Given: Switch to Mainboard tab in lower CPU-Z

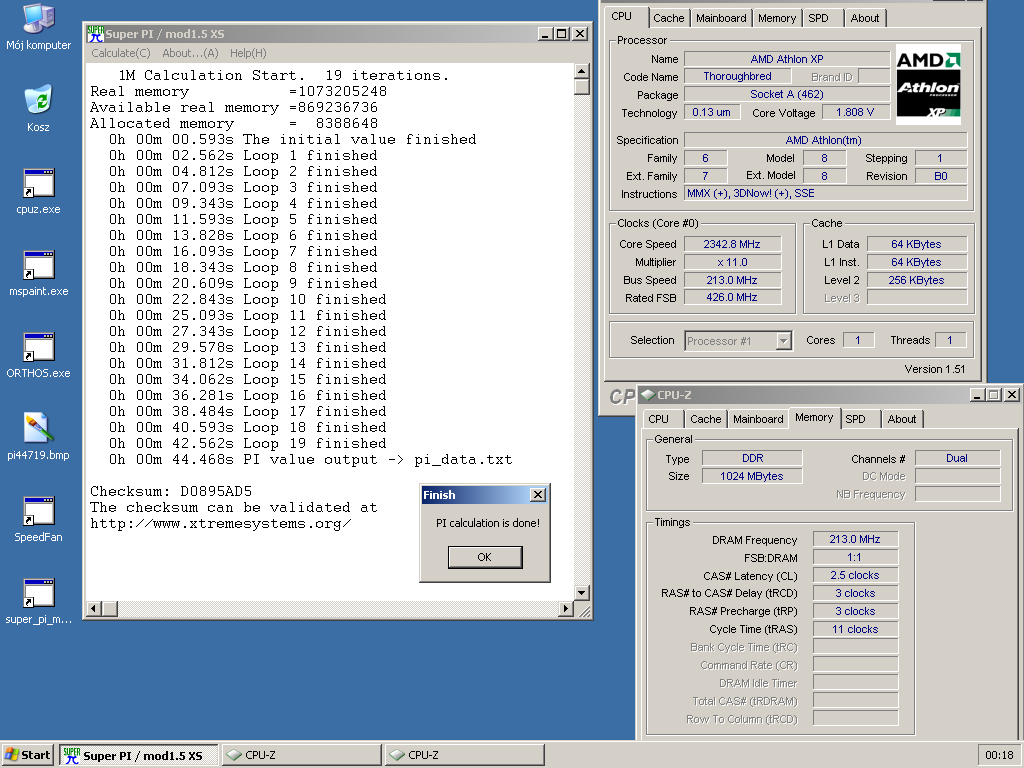Looking at the screenshot, I should pos(758,419).
